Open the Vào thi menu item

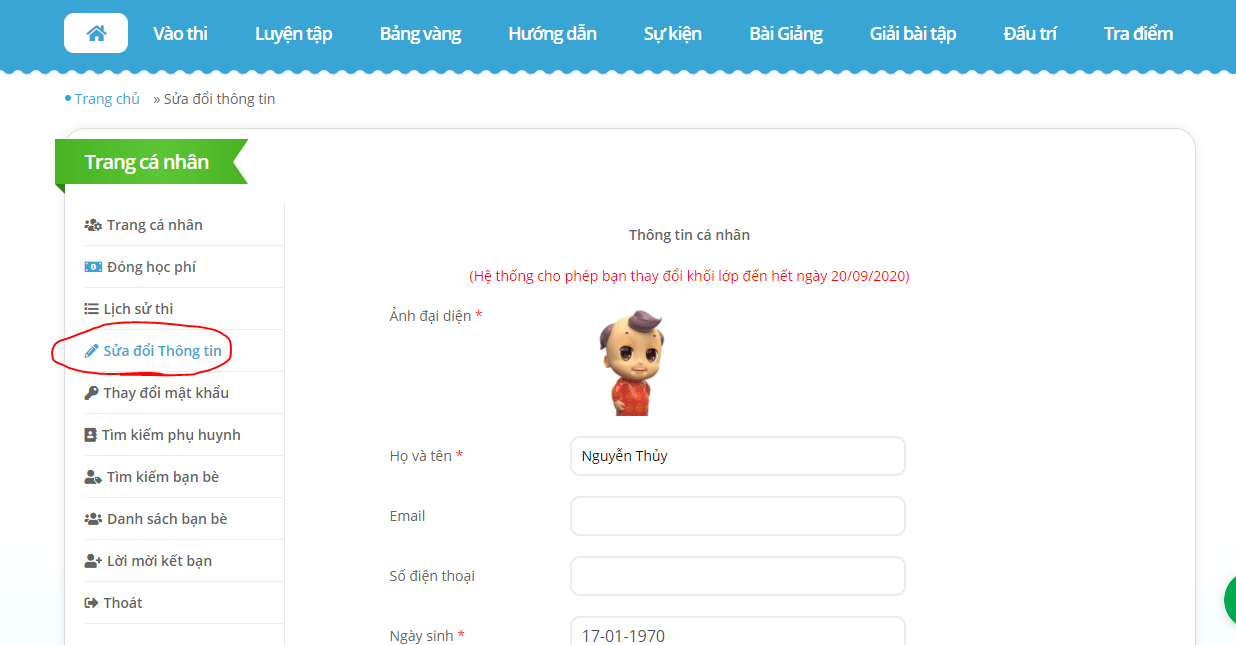(x=180, y=33)
